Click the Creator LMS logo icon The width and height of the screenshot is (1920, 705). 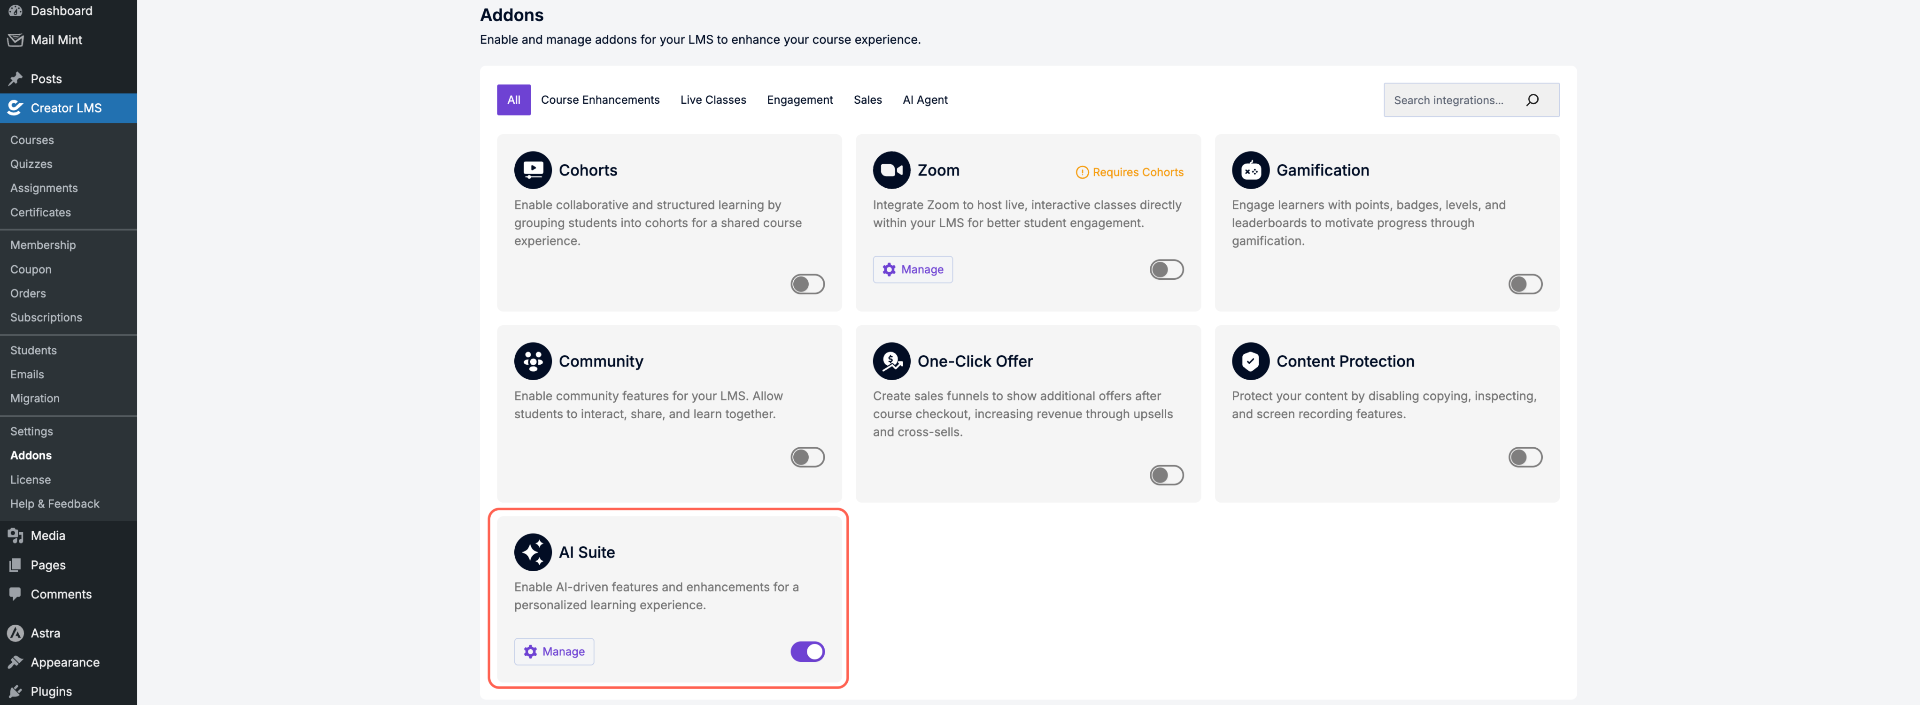(x=15, y=108)
